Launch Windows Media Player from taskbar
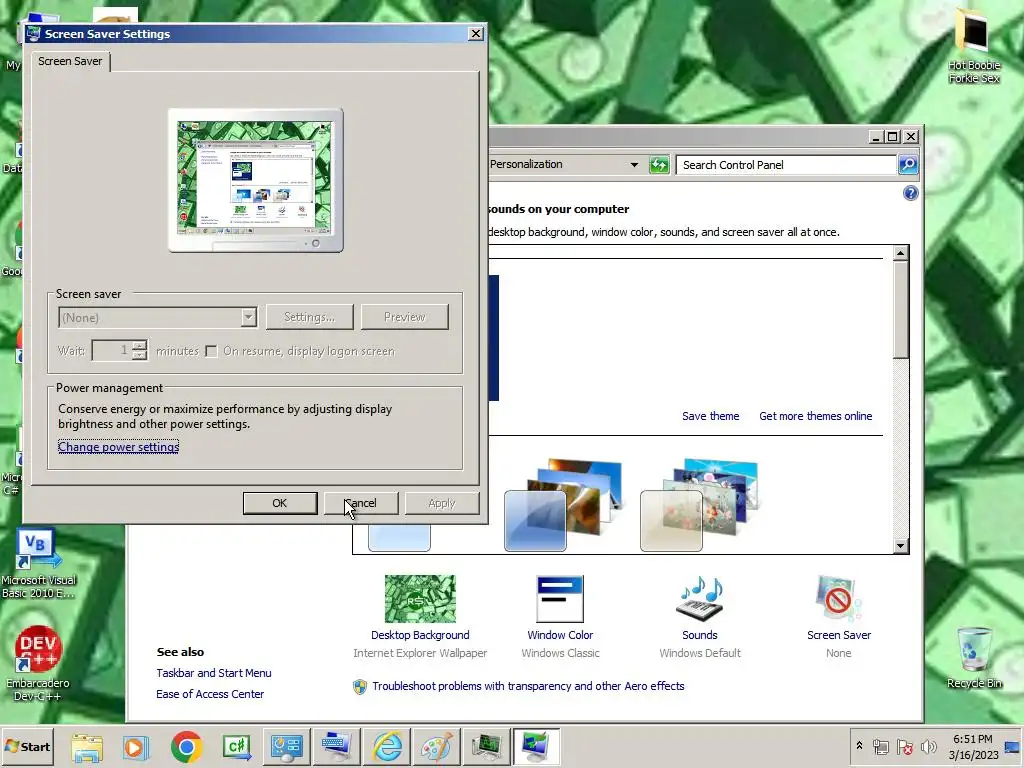This screenshot has height=768, width=1024. coord(136,746)
